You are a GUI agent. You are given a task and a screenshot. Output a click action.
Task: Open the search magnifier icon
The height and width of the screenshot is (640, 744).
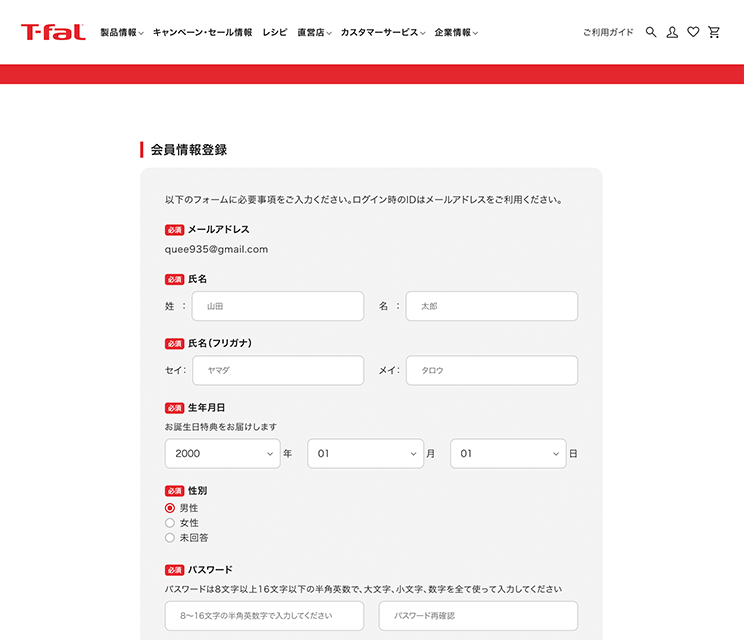(651, 32)
